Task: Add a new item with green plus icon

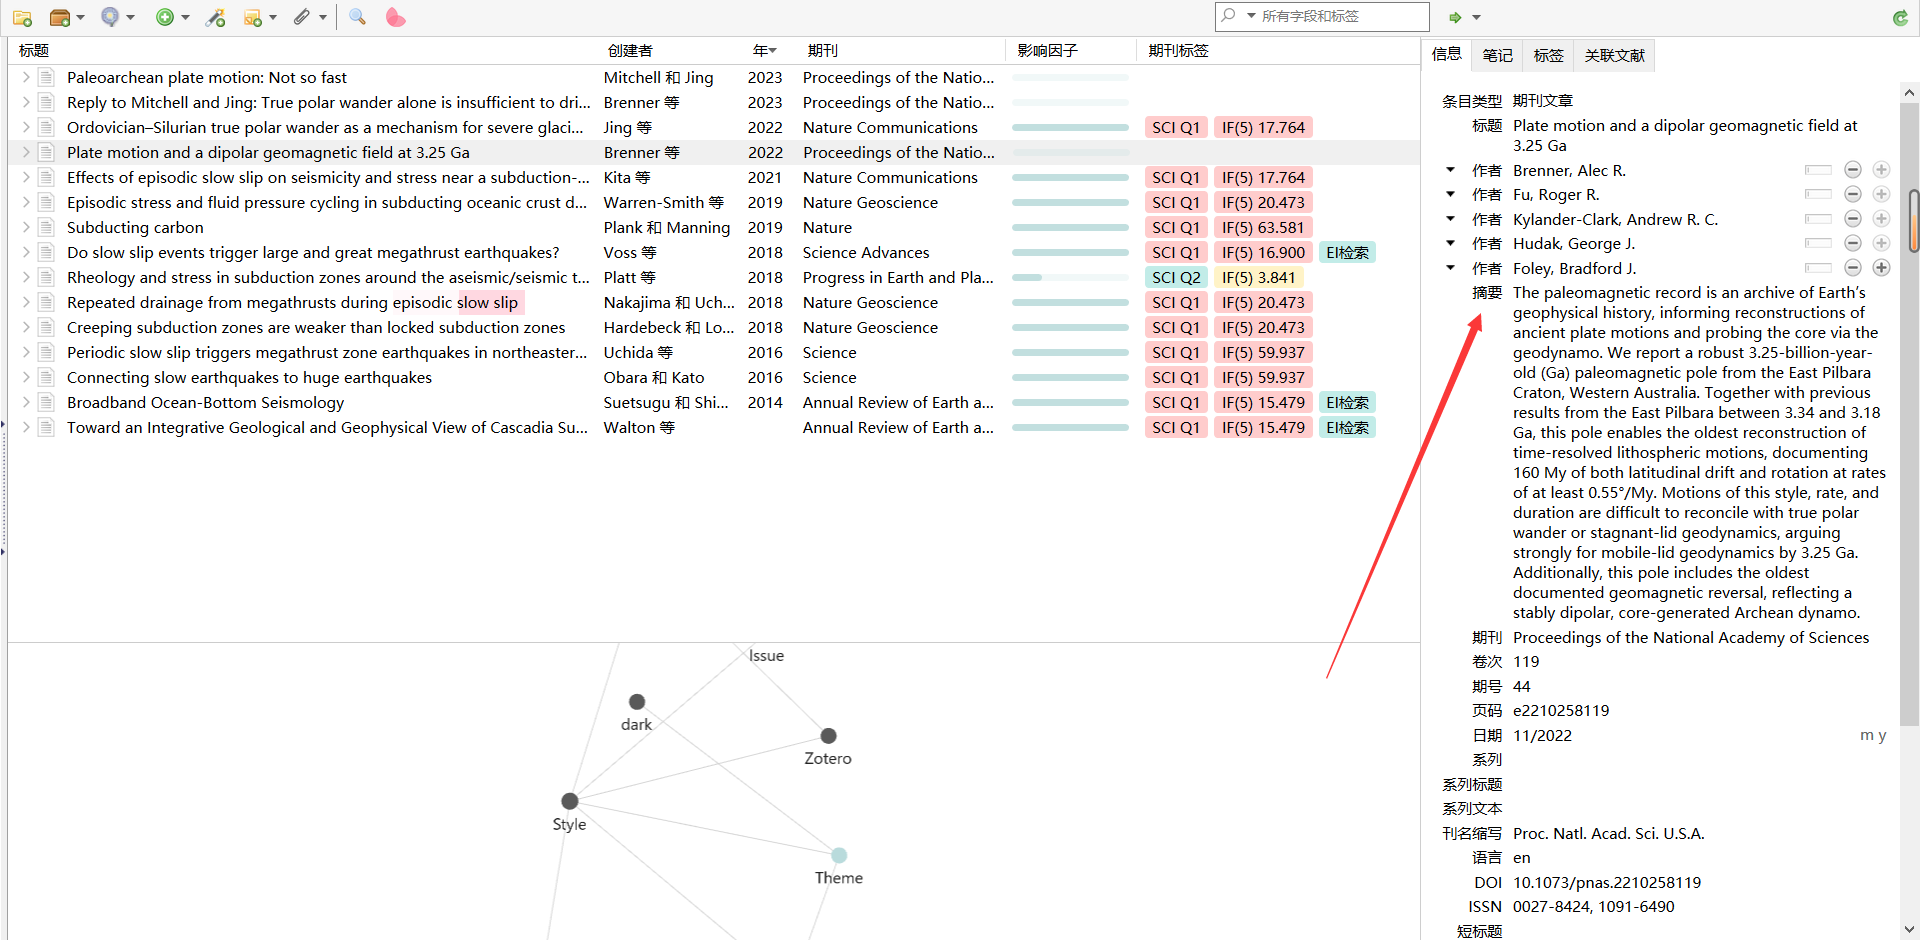Action: tap(164, 17)
